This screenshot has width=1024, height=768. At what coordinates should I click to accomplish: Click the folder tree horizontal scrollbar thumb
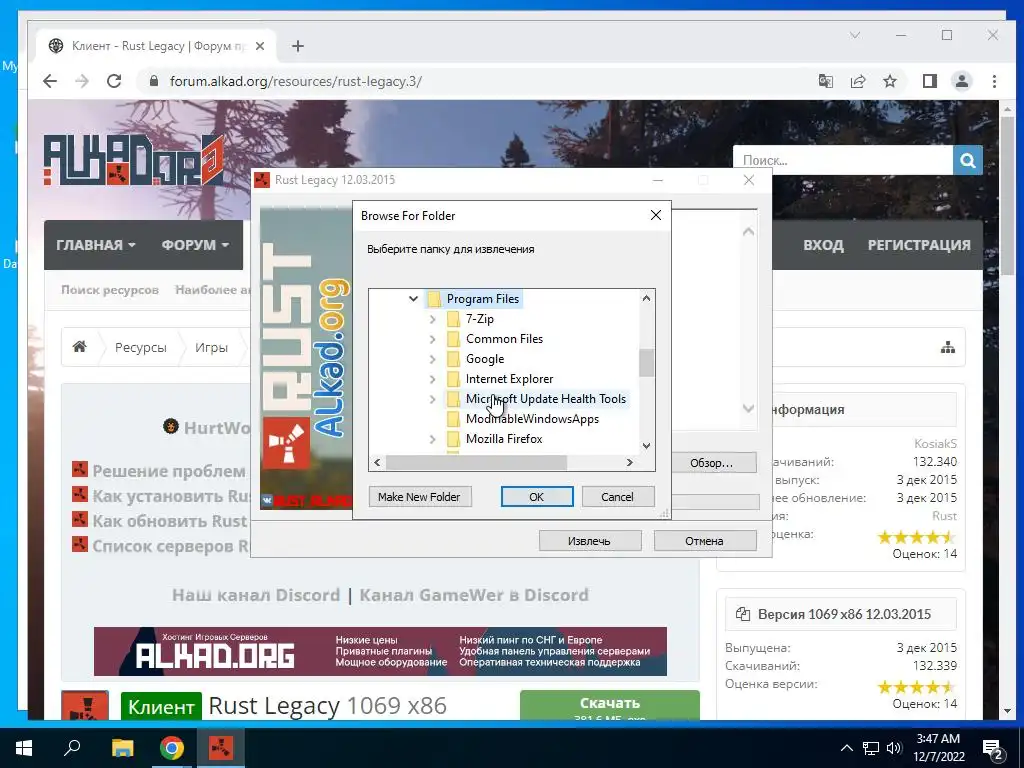[476, 462]
